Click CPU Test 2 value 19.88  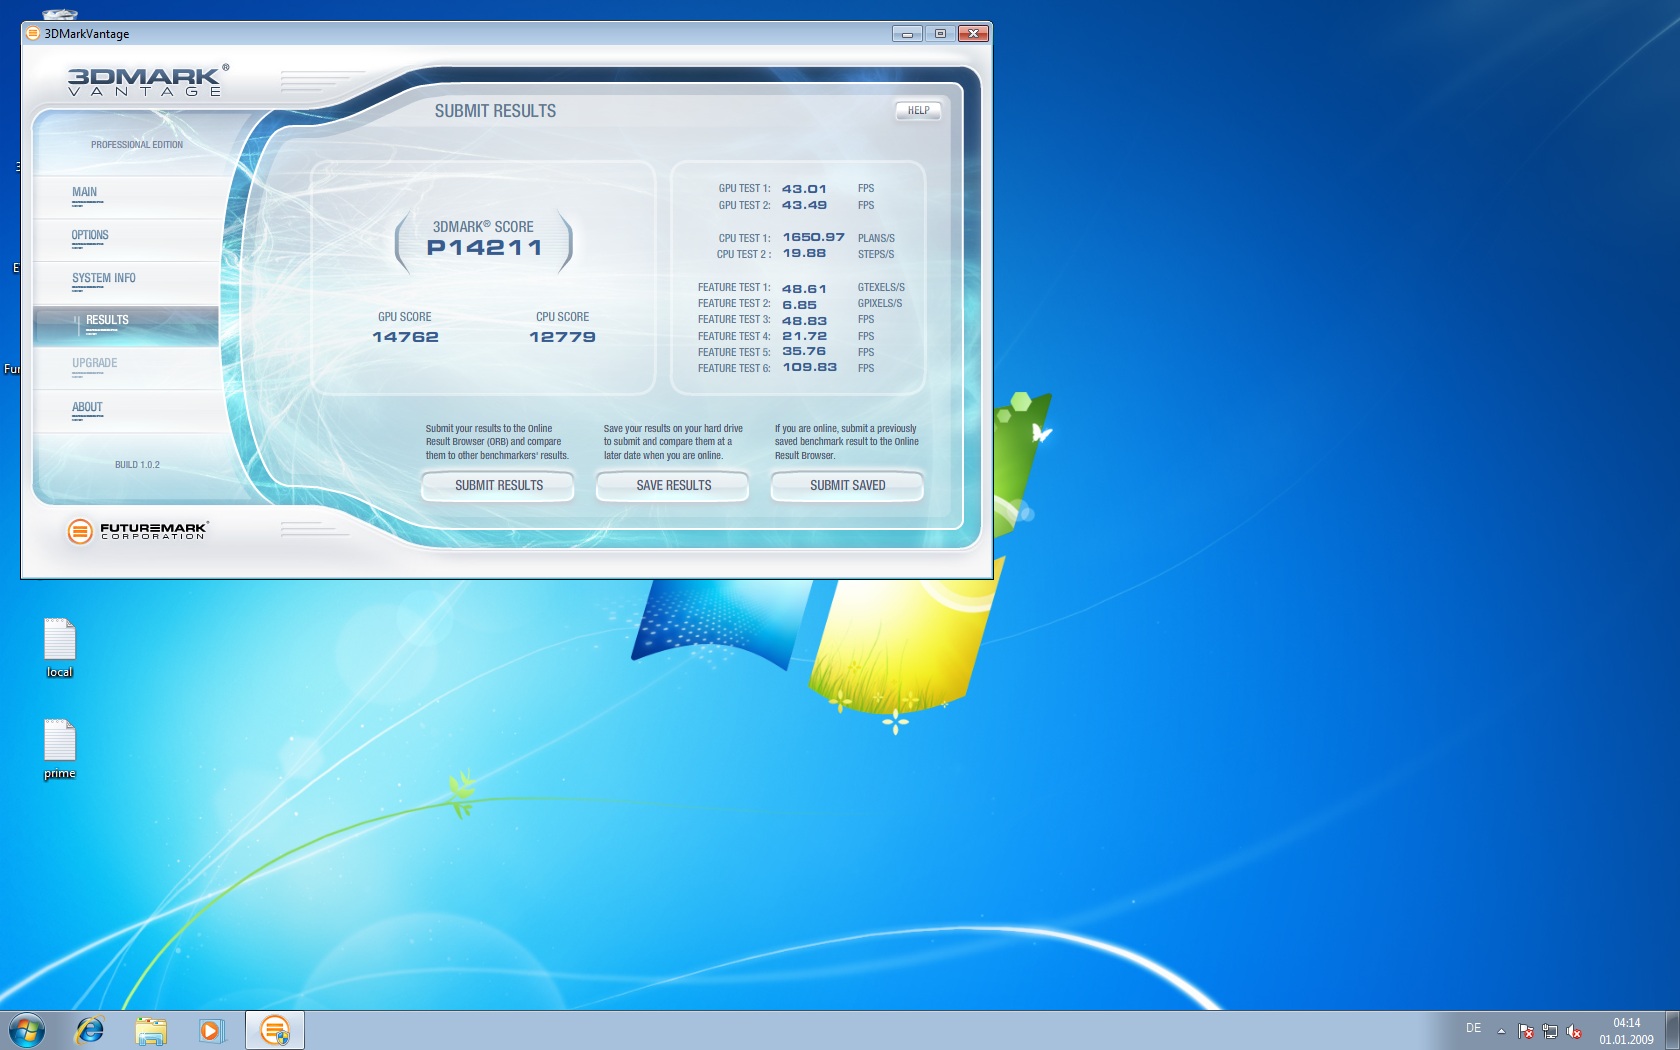pyautogui.click(x=804, y=253)
